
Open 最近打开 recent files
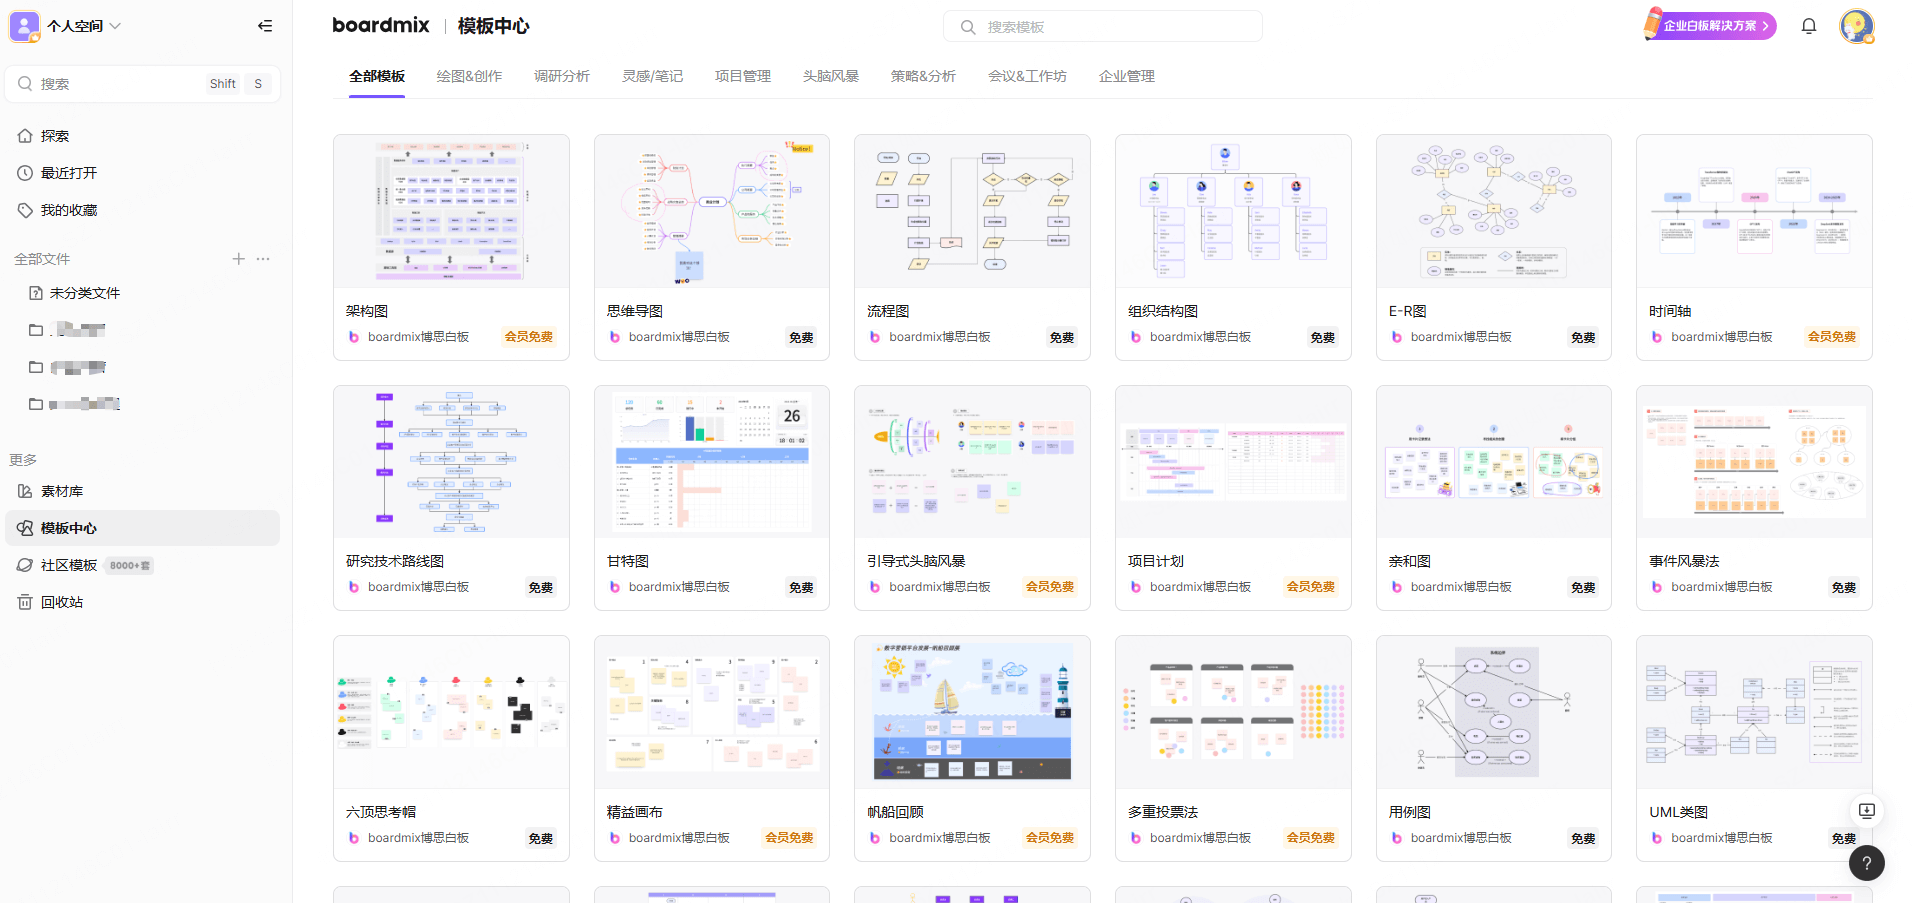click(x=69, y=173)
